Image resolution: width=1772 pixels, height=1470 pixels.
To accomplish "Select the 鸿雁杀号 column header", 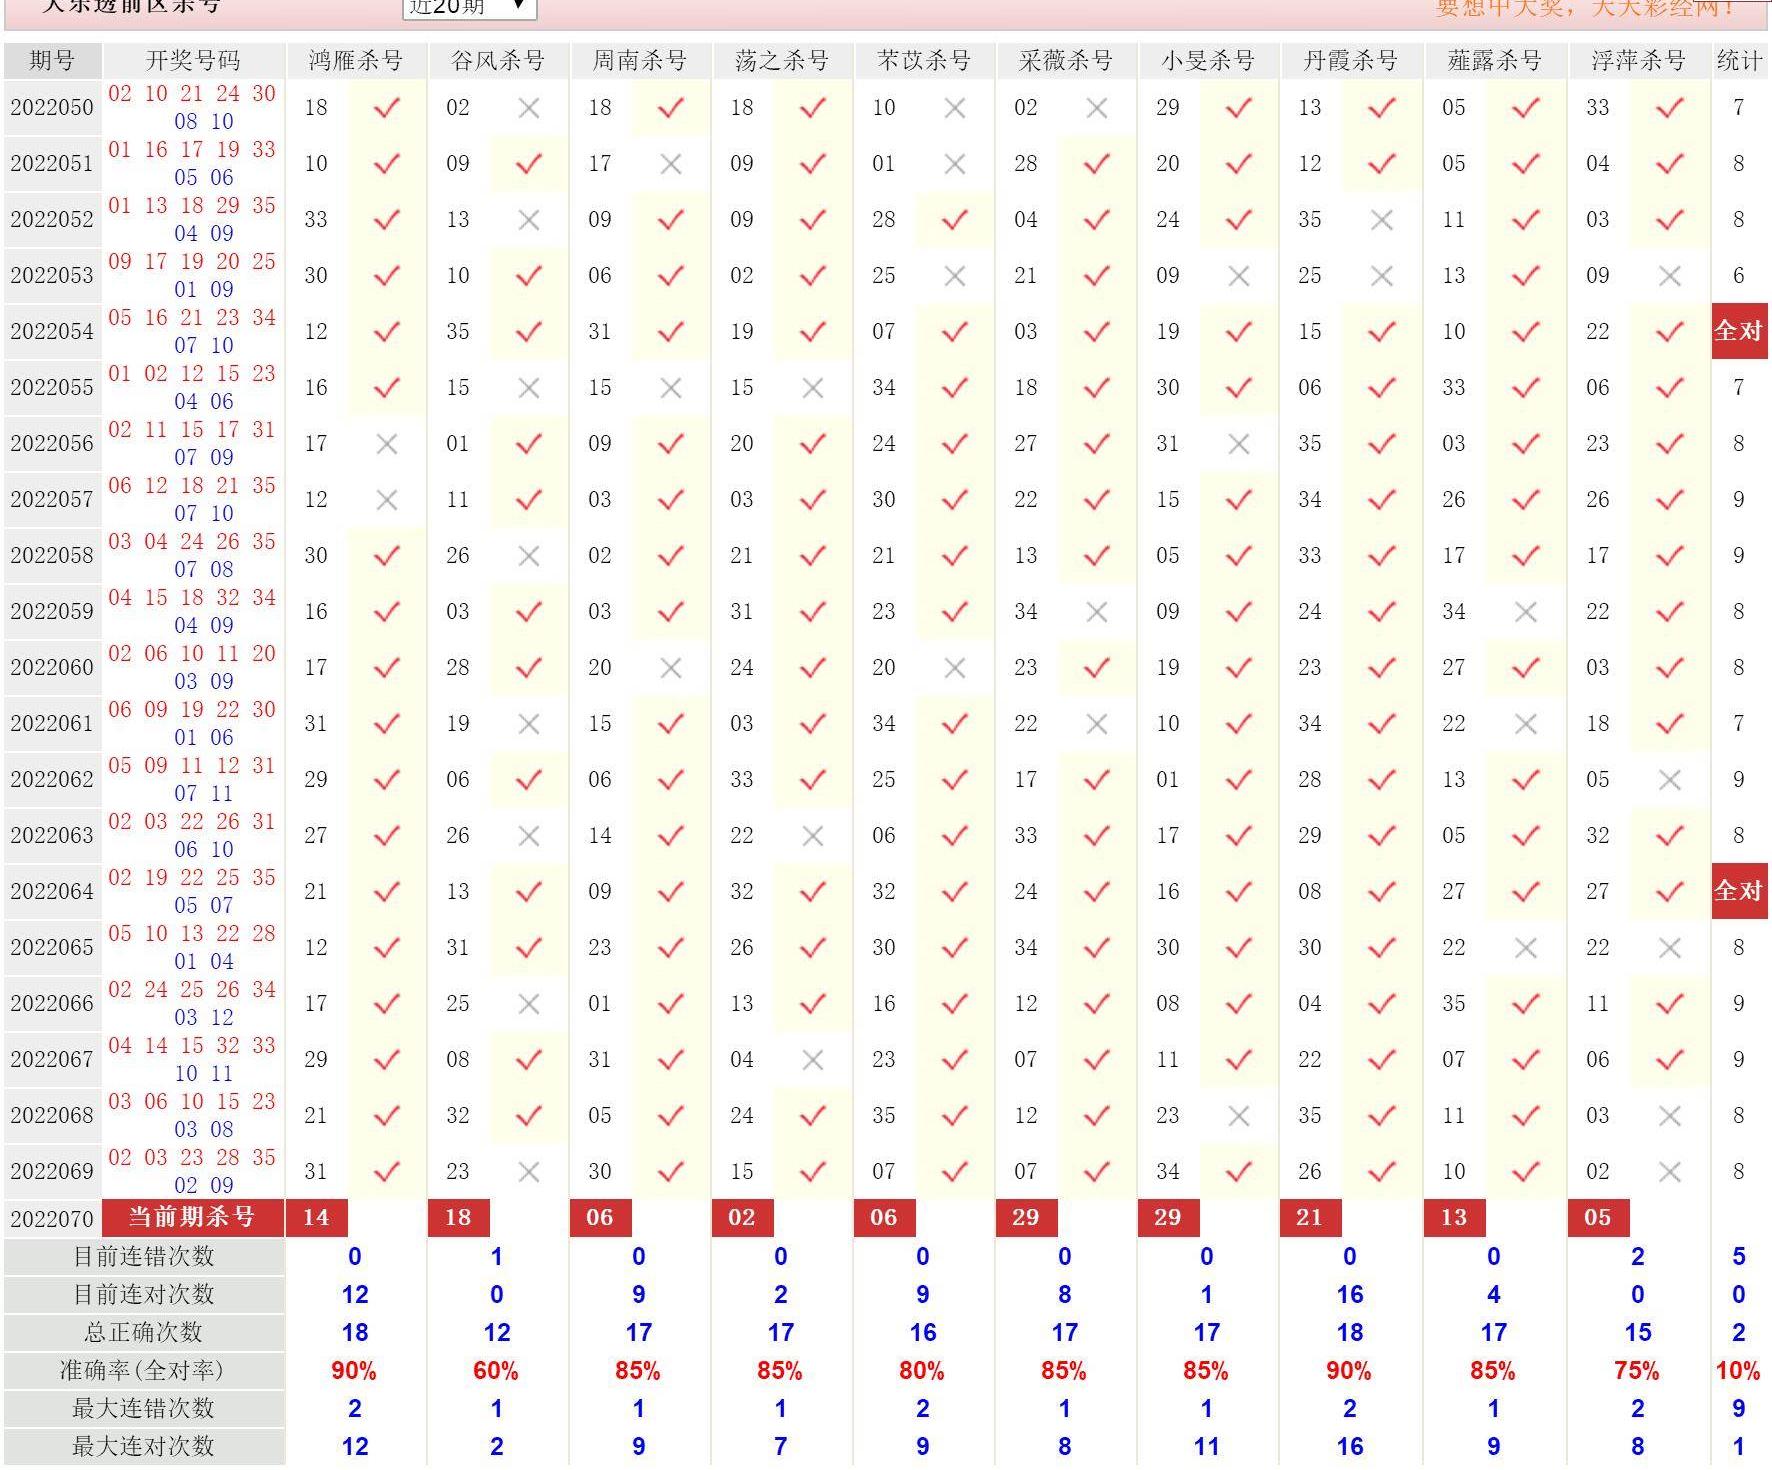I will tap(355, 61).
